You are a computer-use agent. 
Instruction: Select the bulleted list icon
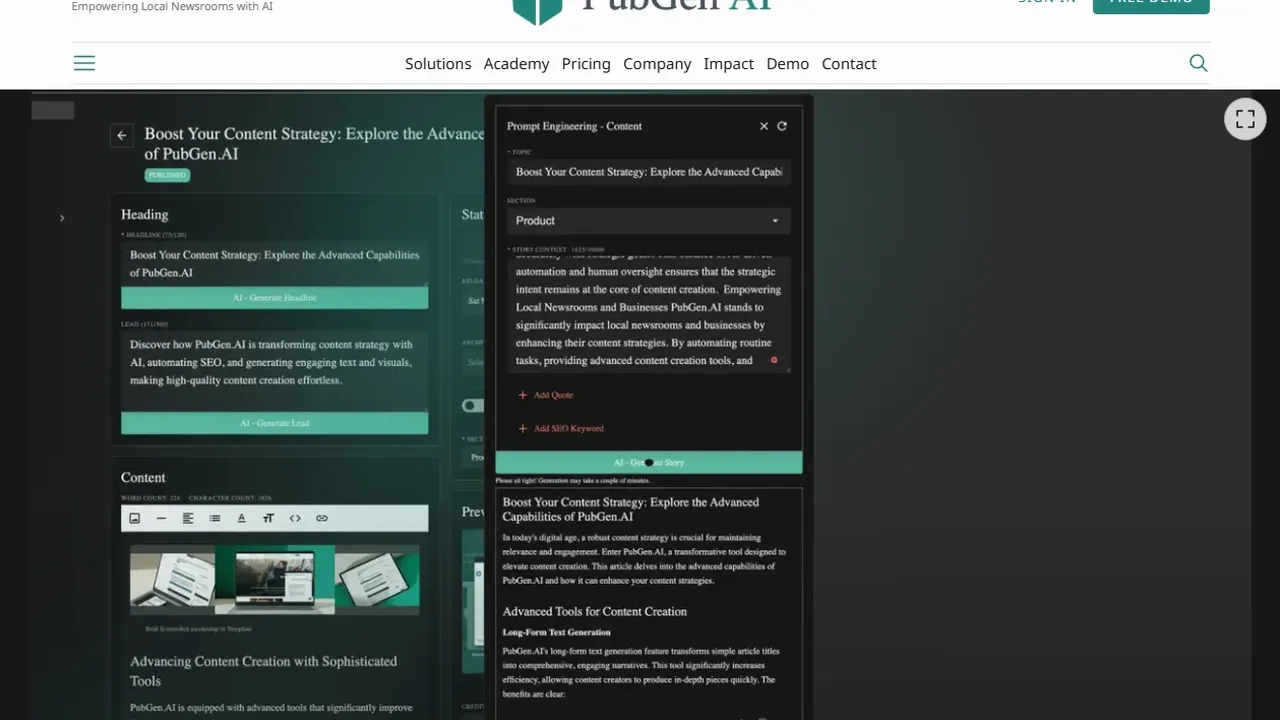215,518
